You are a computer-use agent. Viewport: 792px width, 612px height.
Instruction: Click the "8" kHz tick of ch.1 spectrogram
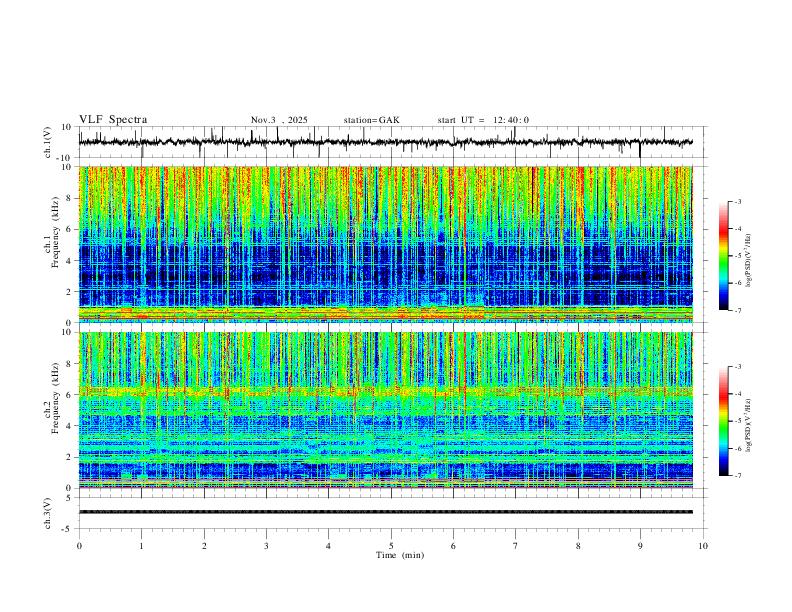[x=70, y=198]
